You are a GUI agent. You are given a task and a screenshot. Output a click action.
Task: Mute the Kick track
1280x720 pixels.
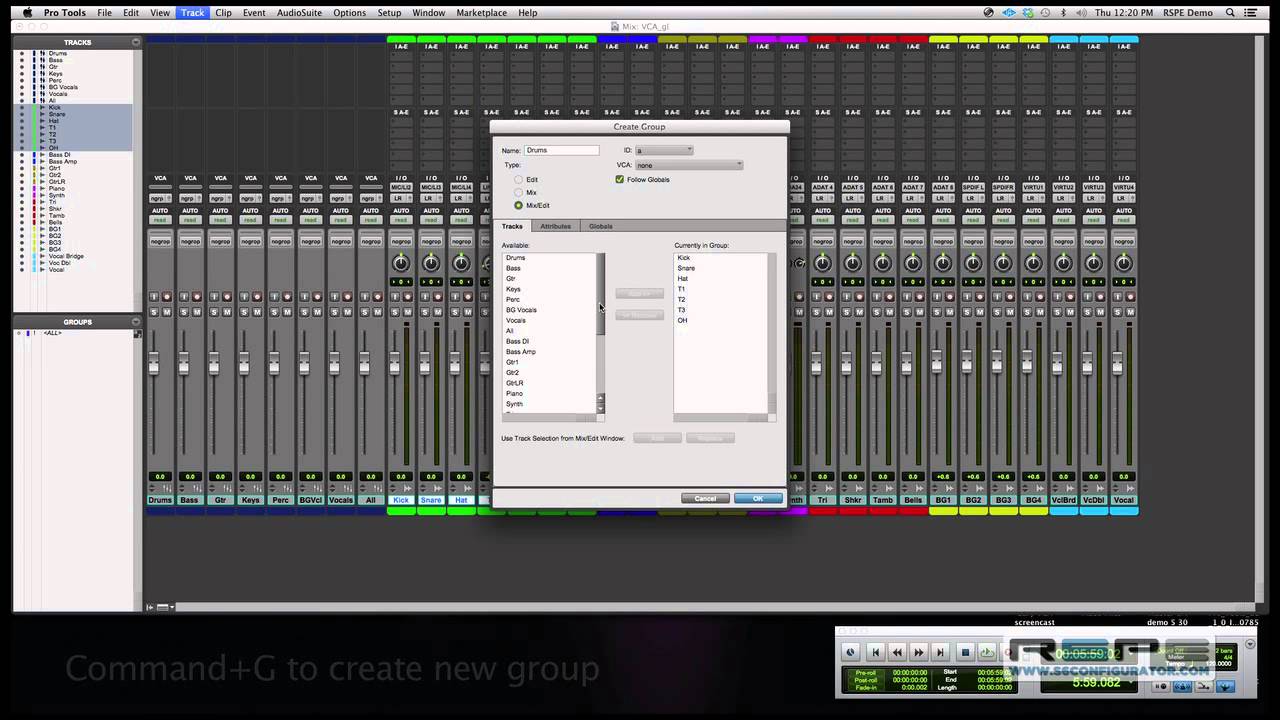pos(408,312)
